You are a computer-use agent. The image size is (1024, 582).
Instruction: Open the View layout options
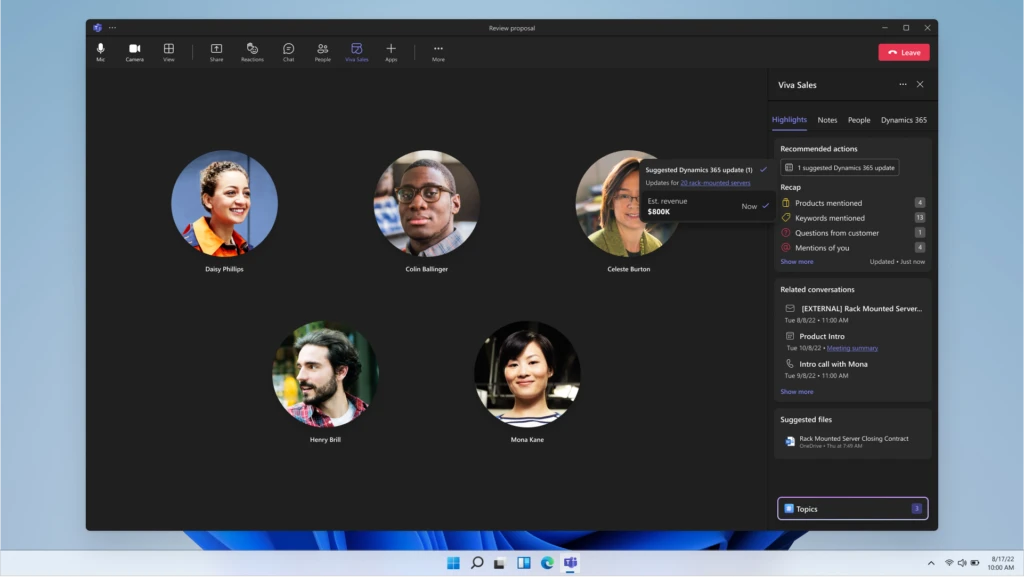tap(168, 49)
